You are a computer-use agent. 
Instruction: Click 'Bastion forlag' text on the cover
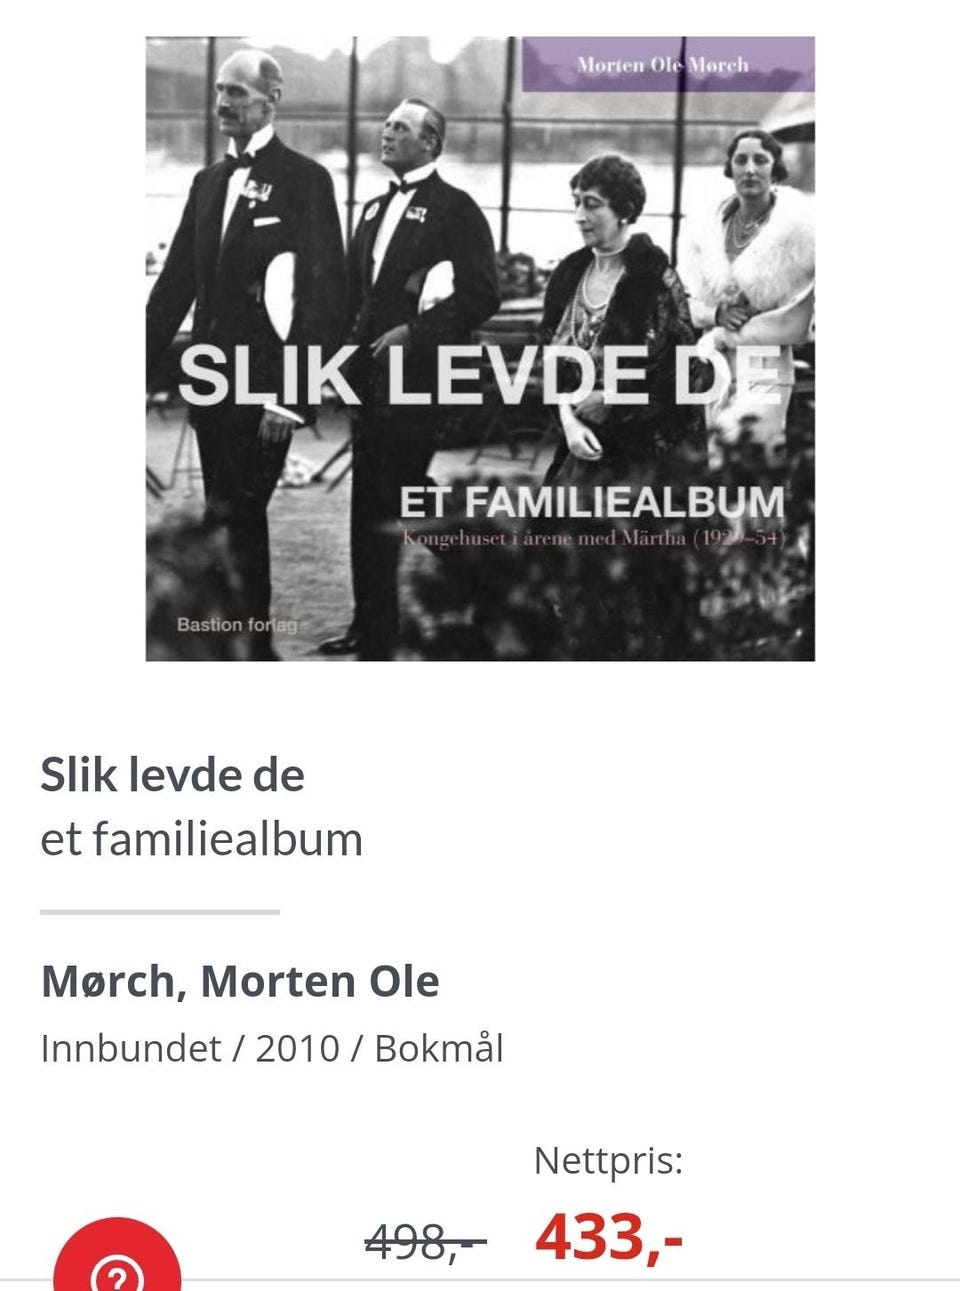coord(237,624)
